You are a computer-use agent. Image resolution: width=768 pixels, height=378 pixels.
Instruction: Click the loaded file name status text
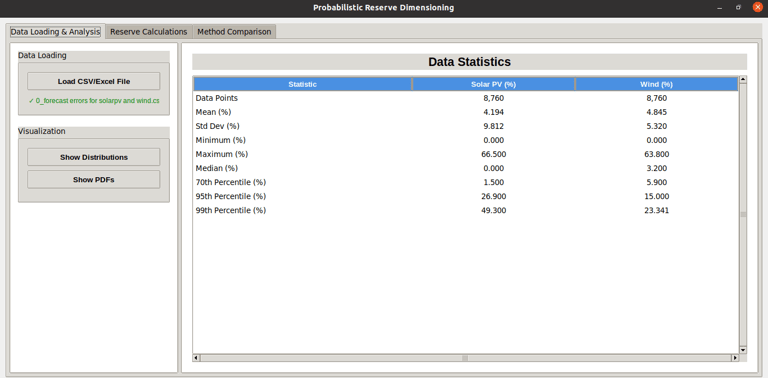[94, 100]
